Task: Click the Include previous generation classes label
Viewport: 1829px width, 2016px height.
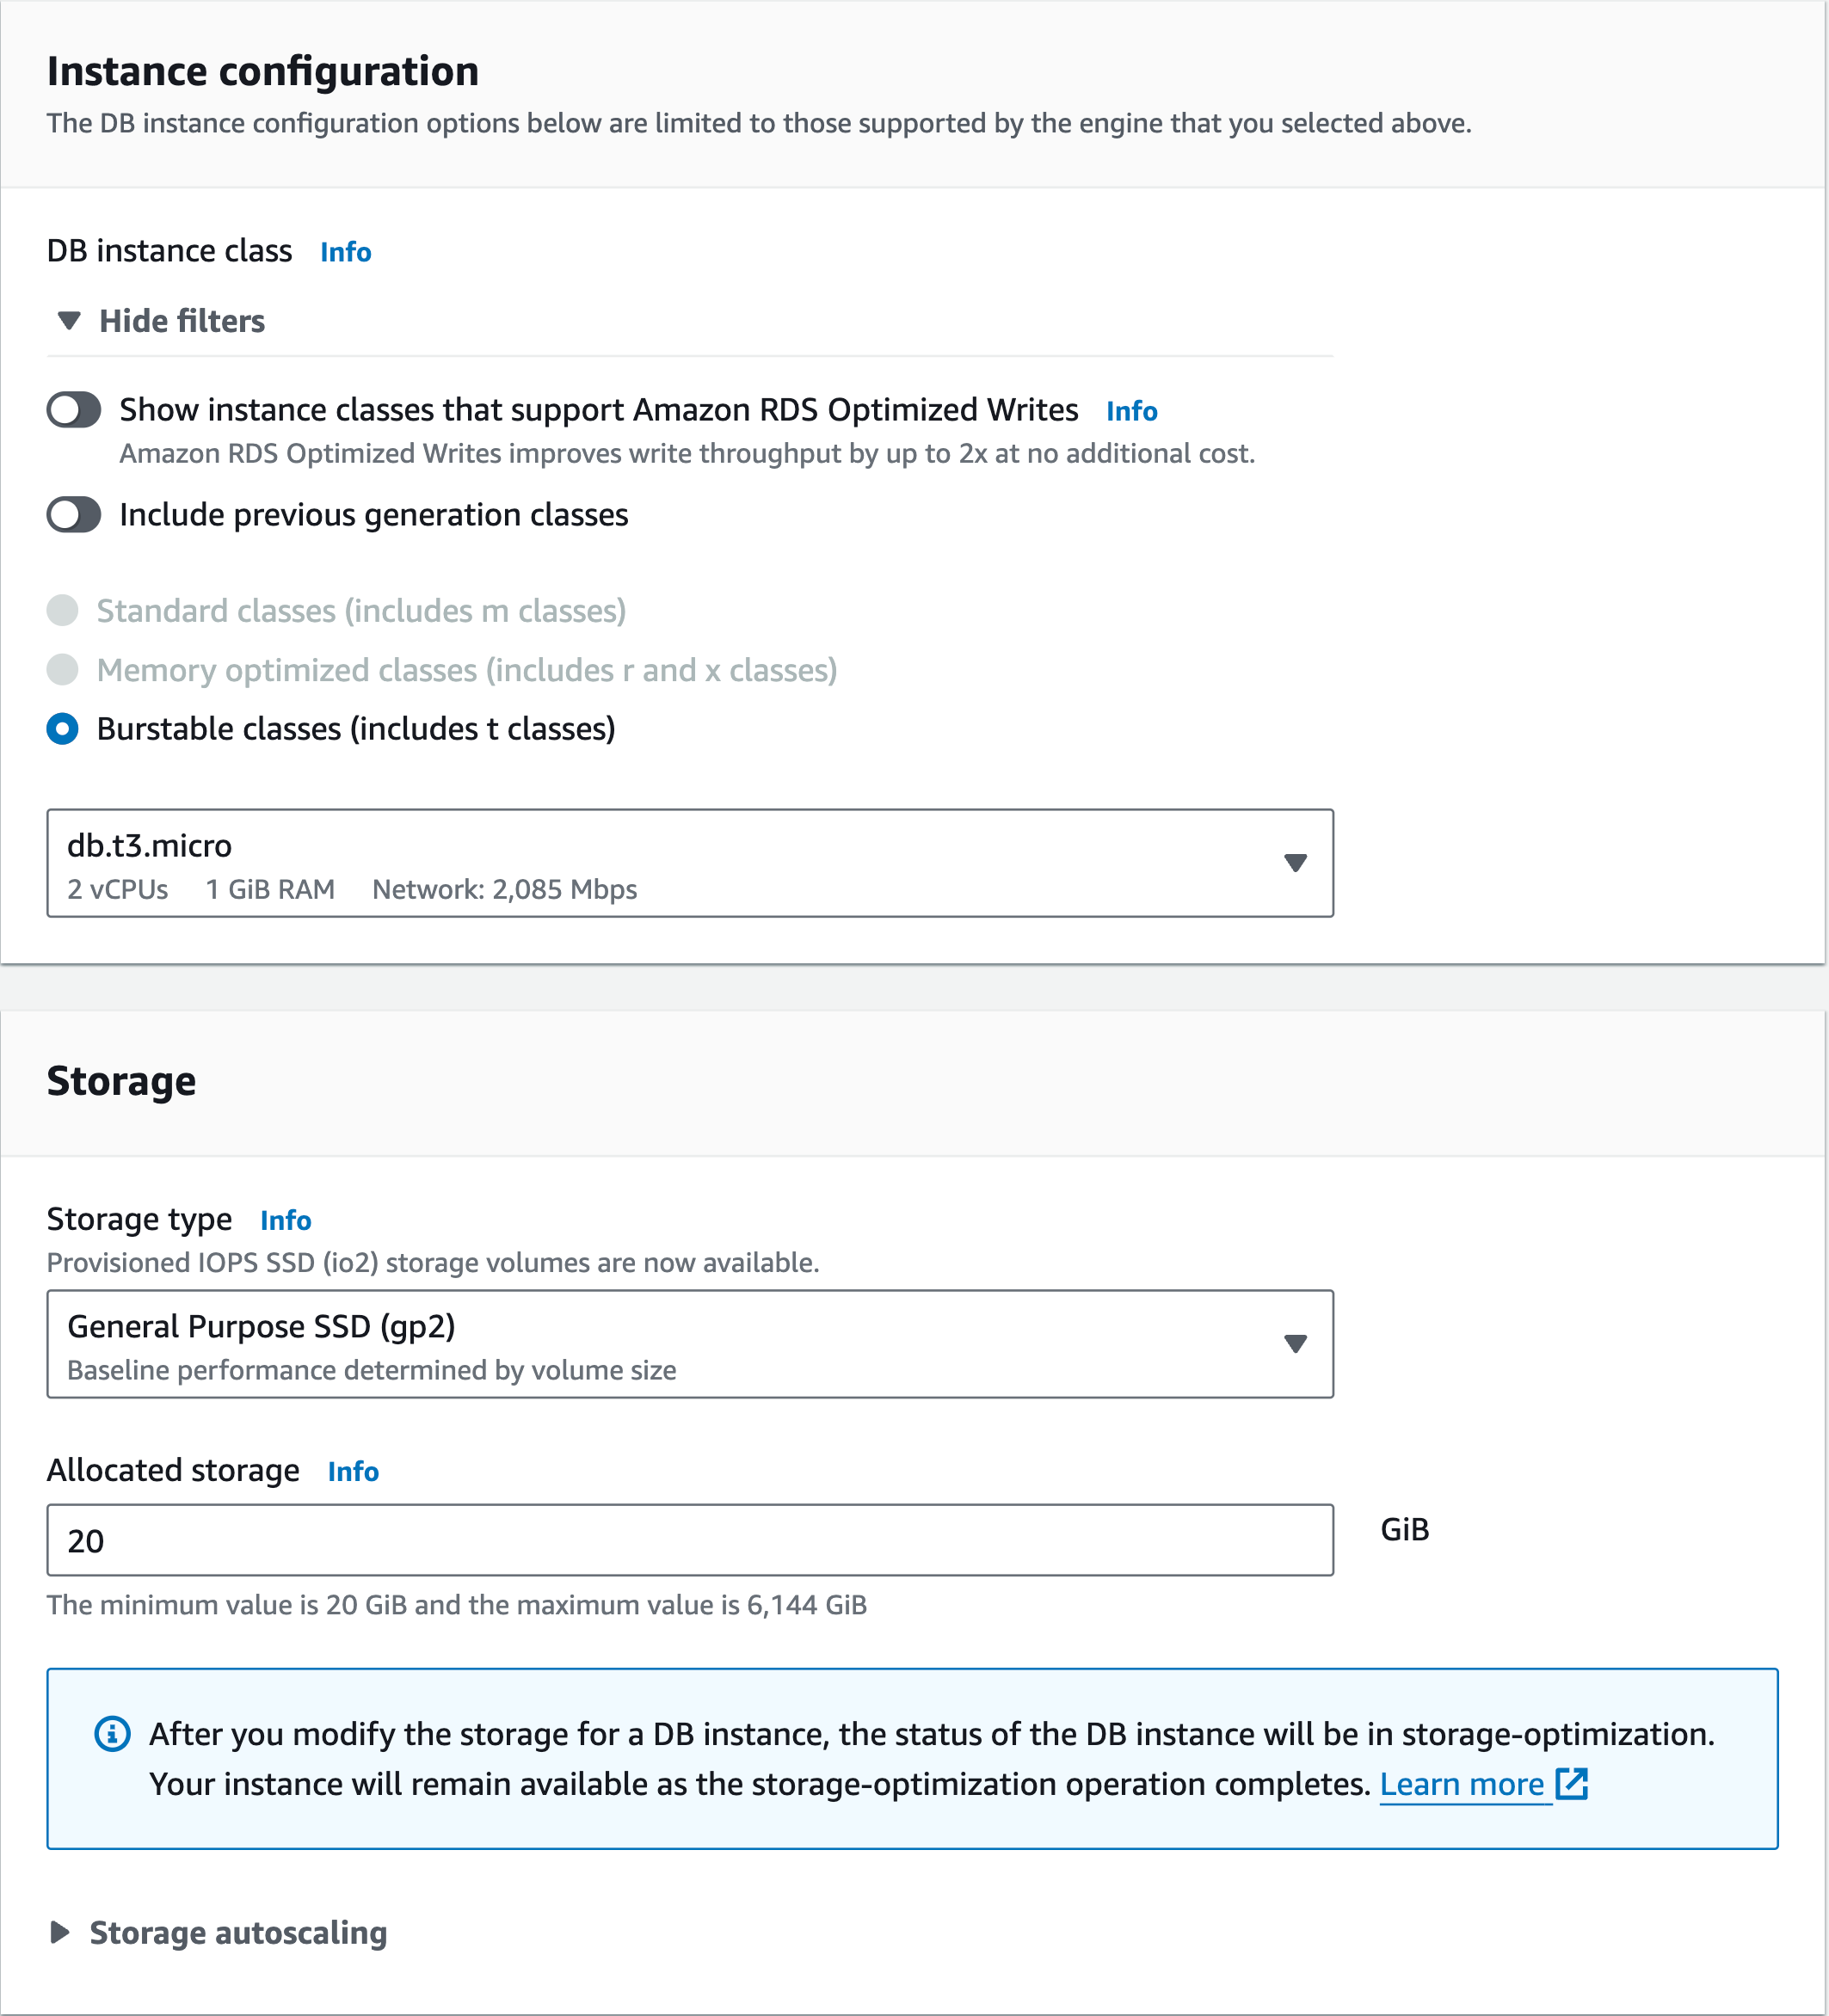Action: tap(373, 515)
